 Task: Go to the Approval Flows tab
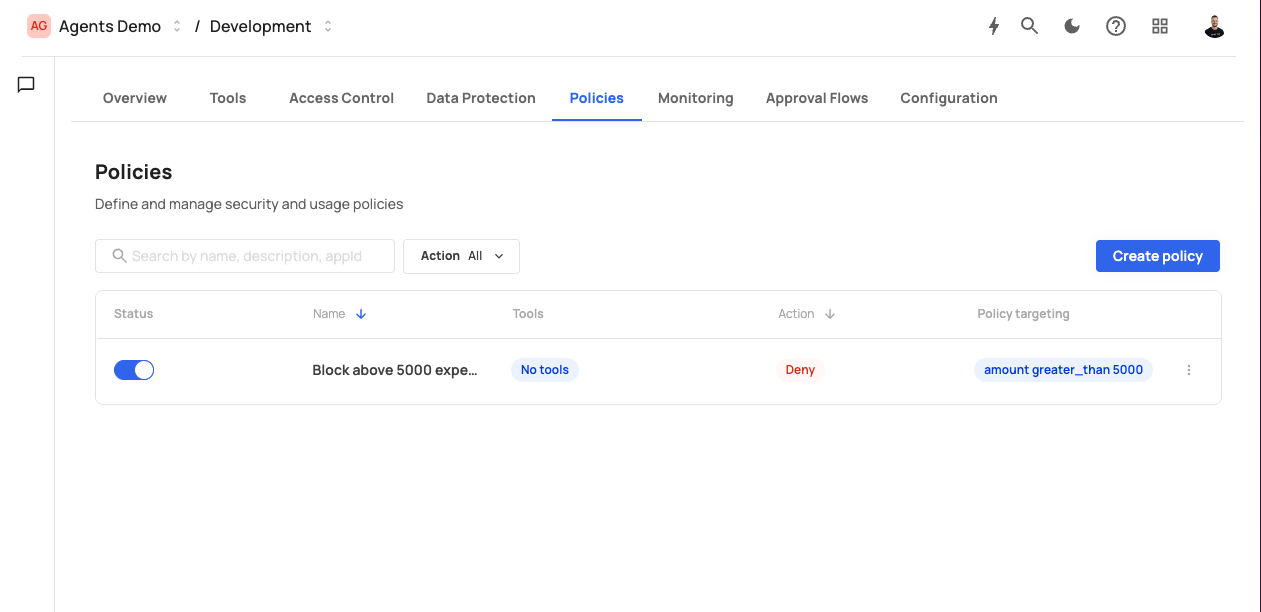coord(816,98)
